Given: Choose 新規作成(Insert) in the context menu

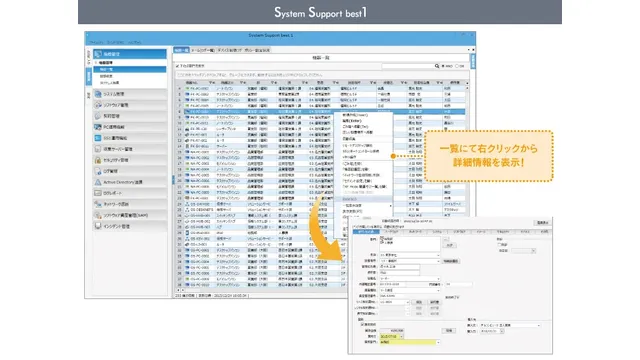Looking at the screenshot, I should coord(355,115).
